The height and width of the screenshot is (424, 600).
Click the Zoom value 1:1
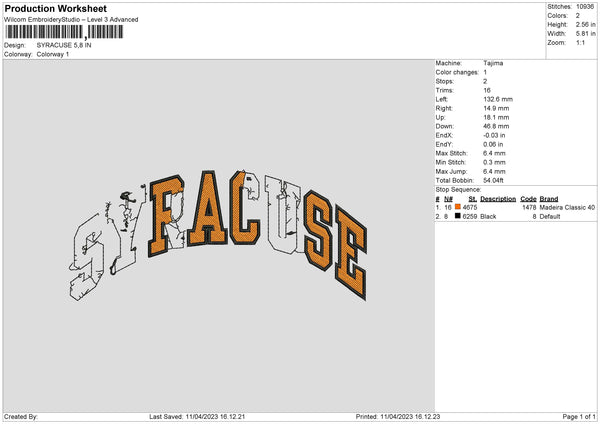(x=580, y=42)
